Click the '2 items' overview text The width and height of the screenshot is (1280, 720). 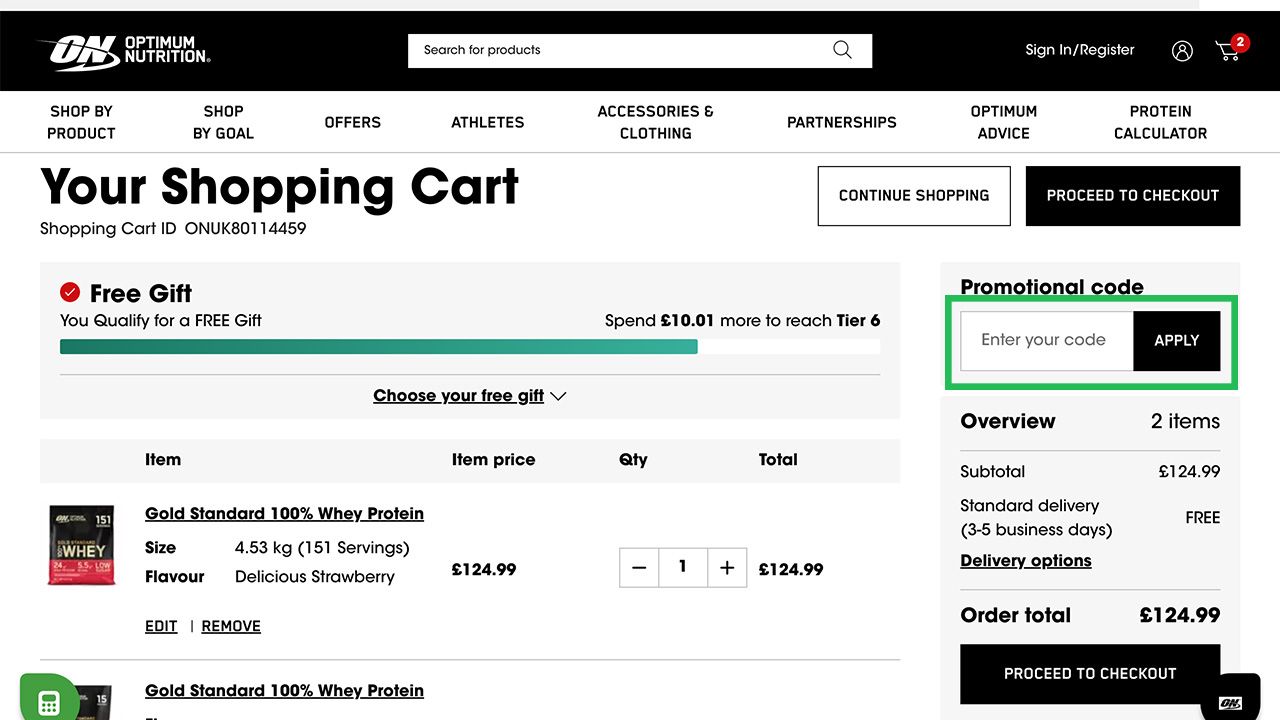pyautogui.click(x=1185, y=421)
